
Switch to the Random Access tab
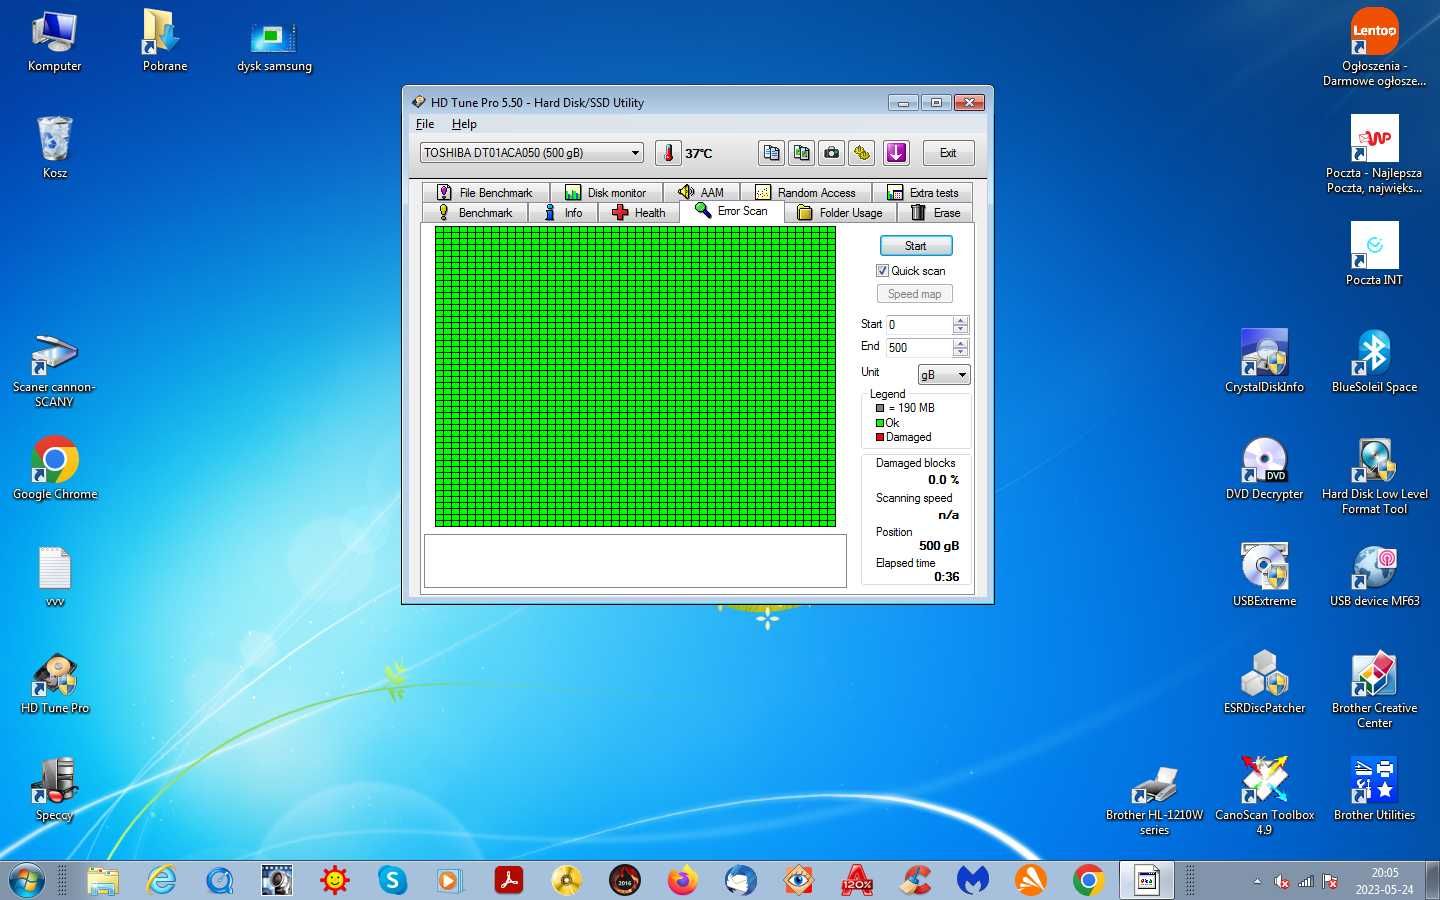pyautogui.click(x=806, y=192)
